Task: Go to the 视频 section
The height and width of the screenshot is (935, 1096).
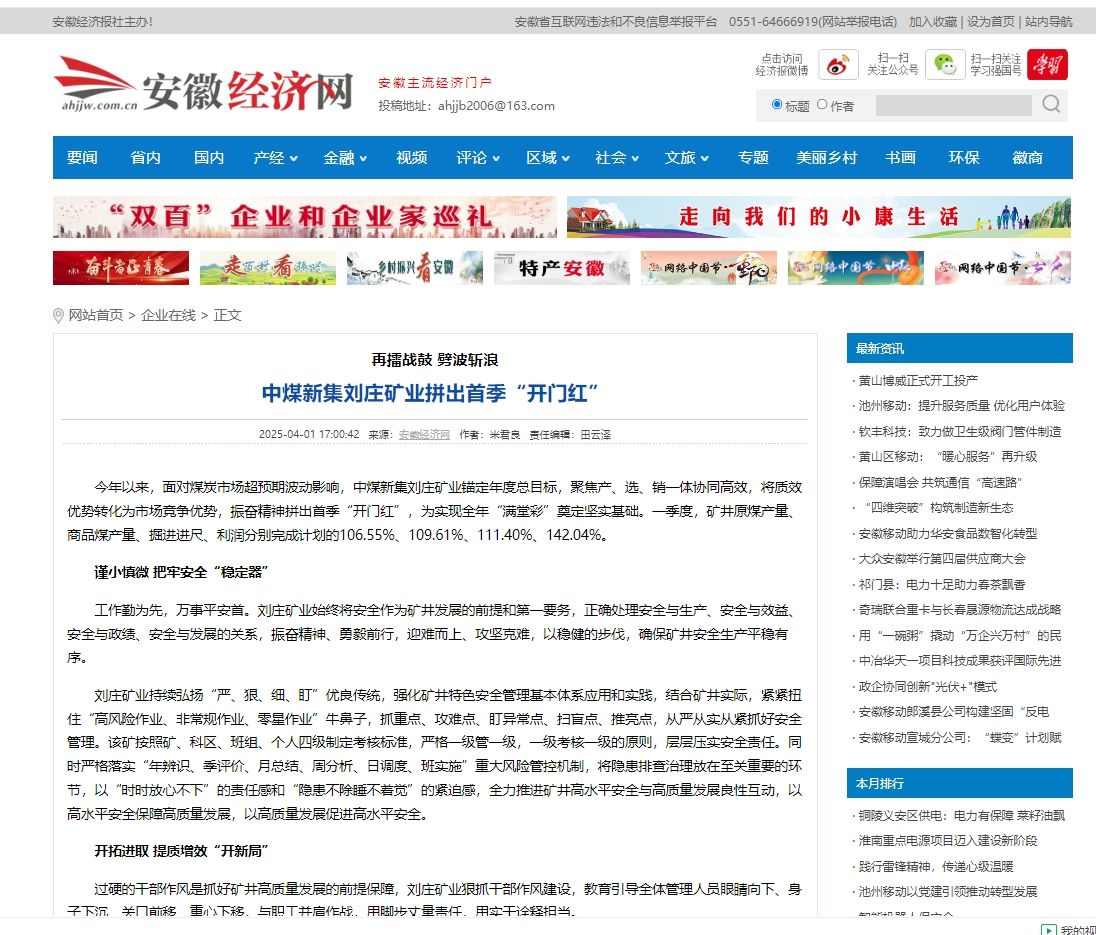Action: click(x=412, y=158)
